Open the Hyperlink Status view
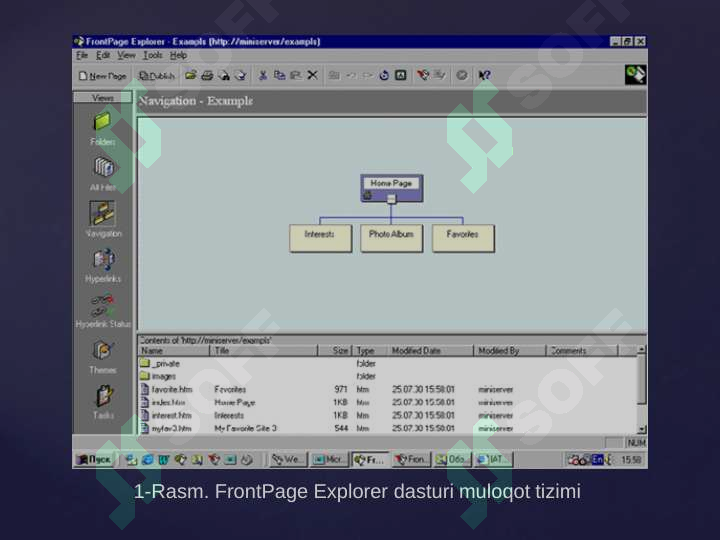This screenshot has height=540, width=720. [103, 311]
